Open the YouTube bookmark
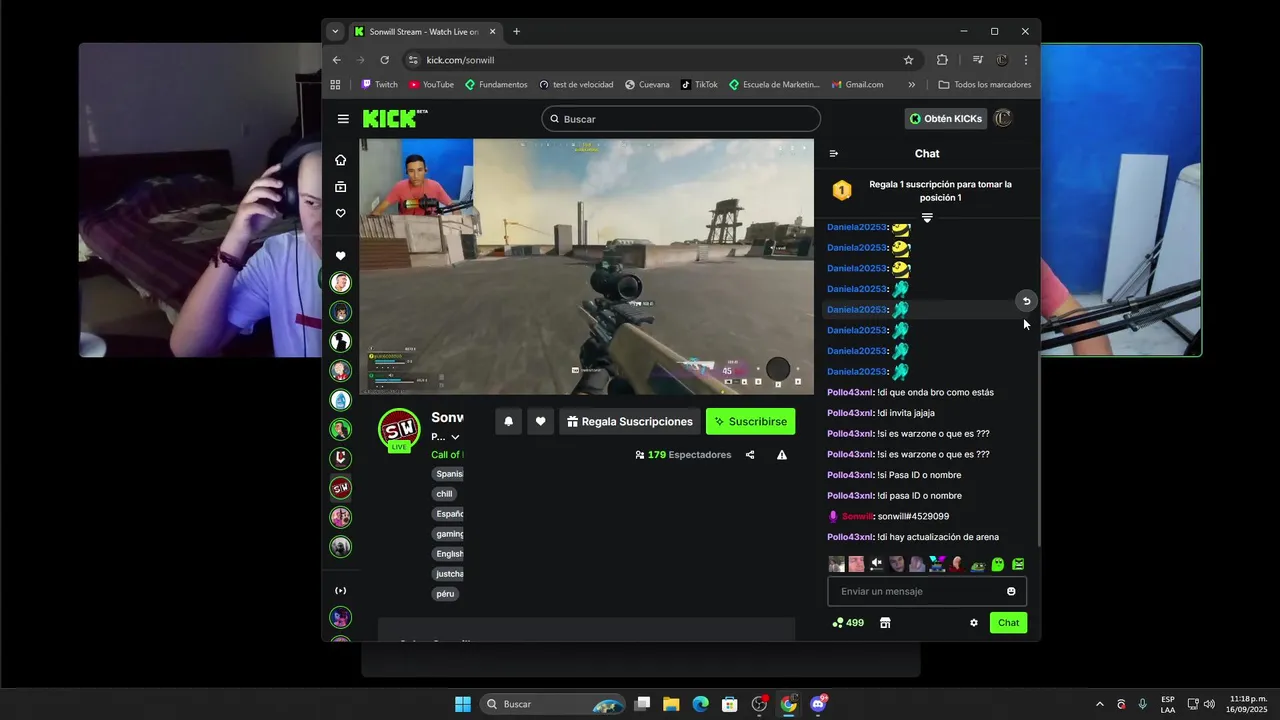This screenshot has height=720, width=1280. pyautogui.click(x=431, y=85)
